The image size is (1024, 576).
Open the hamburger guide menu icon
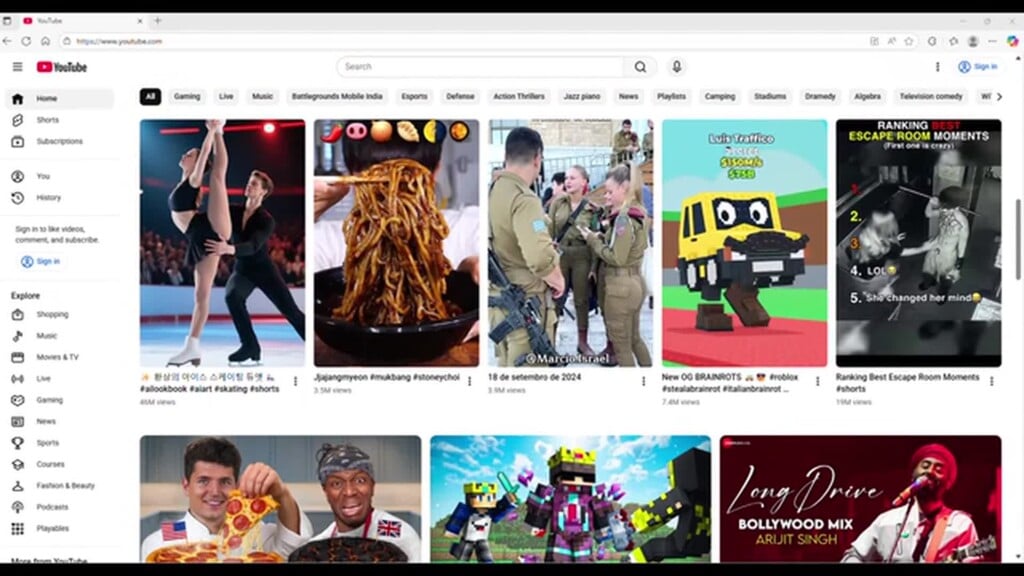coord(17,67)
